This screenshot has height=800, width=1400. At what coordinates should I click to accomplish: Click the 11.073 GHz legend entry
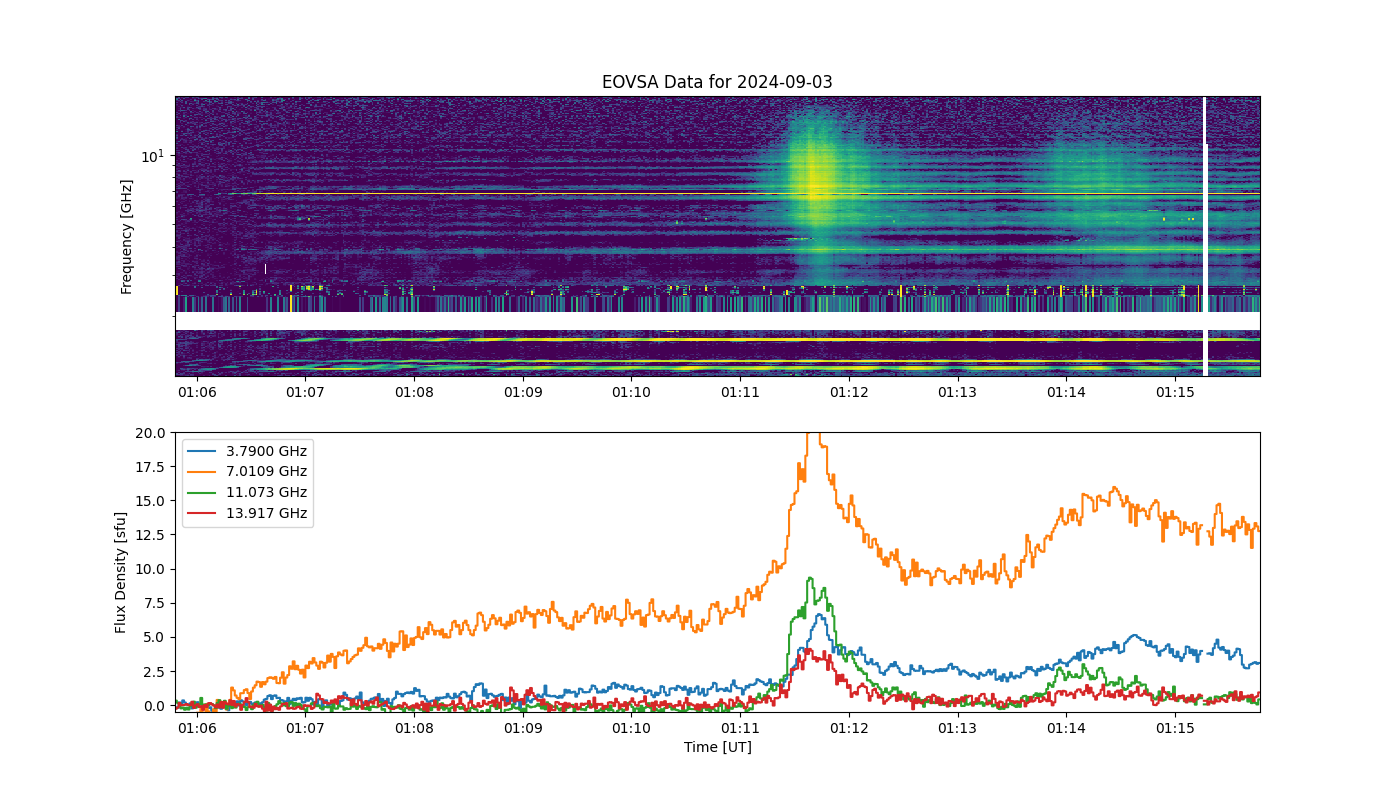[248, 493]
